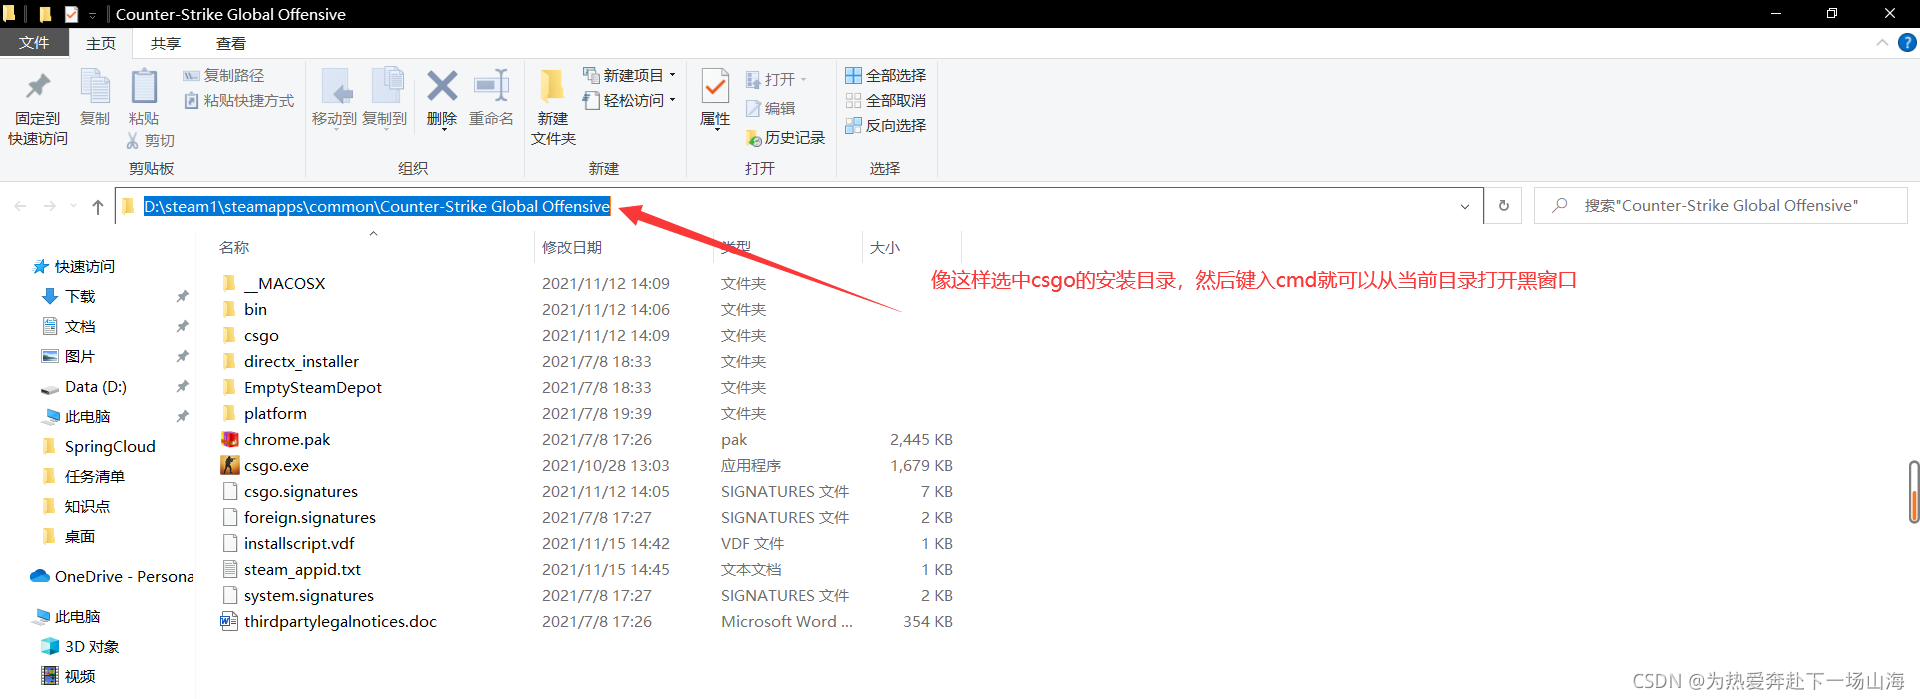Click Copy path (复制路径)

pos(224,75)
